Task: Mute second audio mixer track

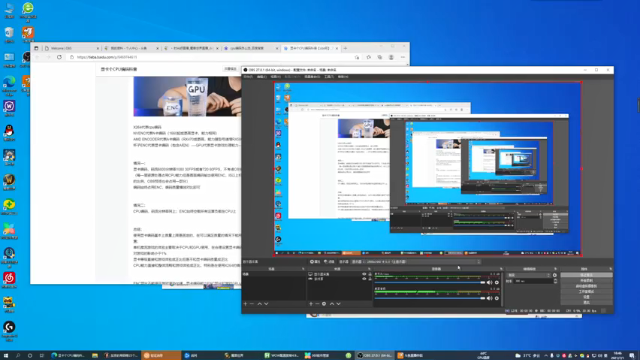Action: pos(489,298)
